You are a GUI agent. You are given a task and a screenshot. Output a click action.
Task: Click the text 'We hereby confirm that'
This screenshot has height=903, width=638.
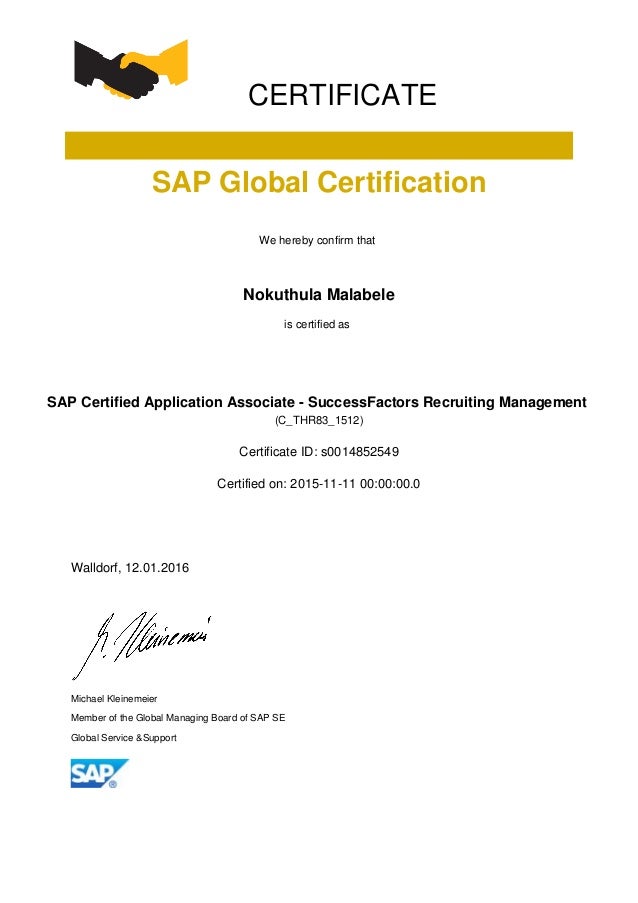tap(317, 240)
